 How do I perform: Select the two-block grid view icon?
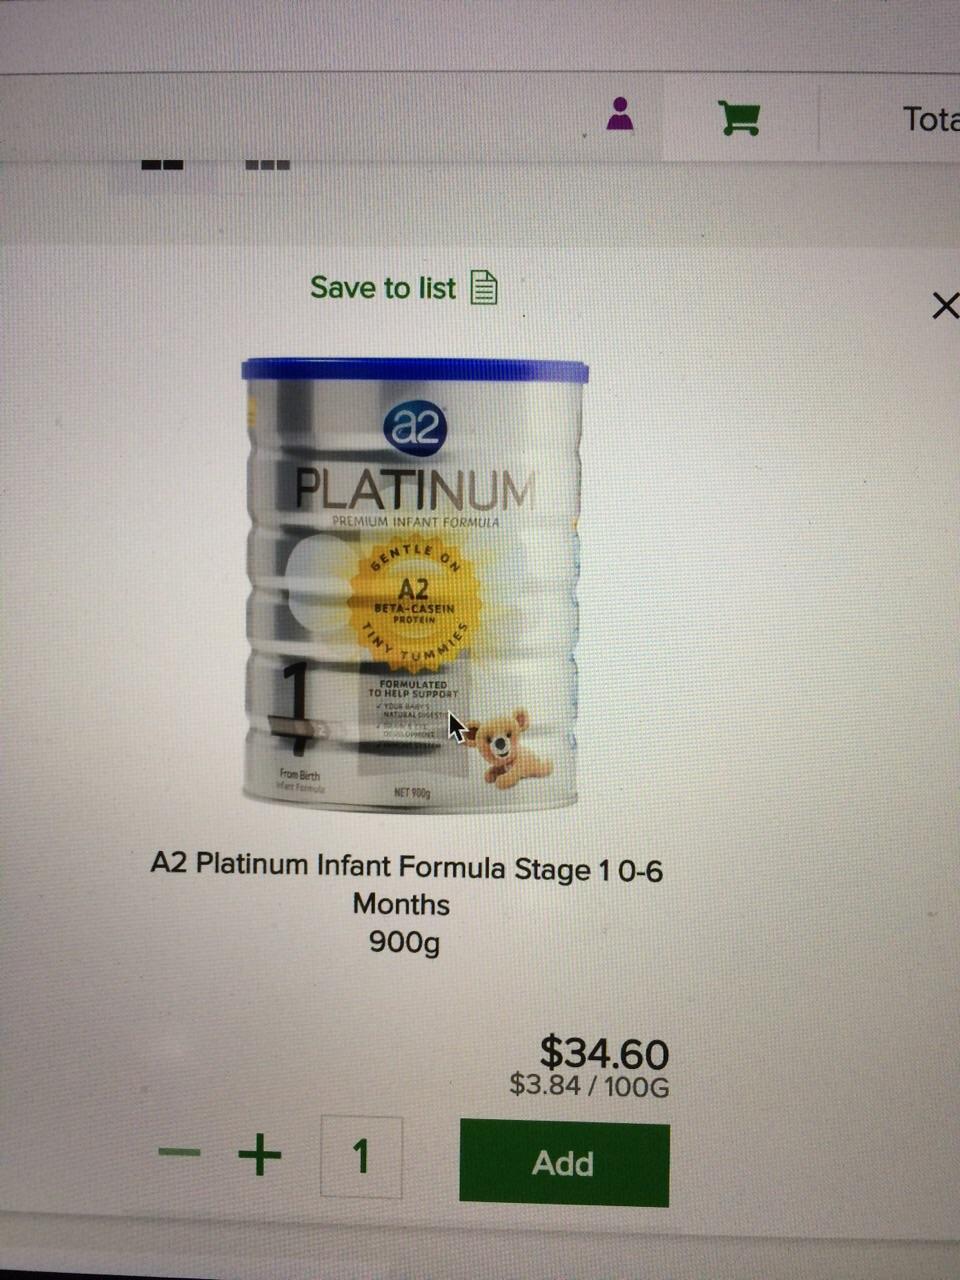[162, 165]
